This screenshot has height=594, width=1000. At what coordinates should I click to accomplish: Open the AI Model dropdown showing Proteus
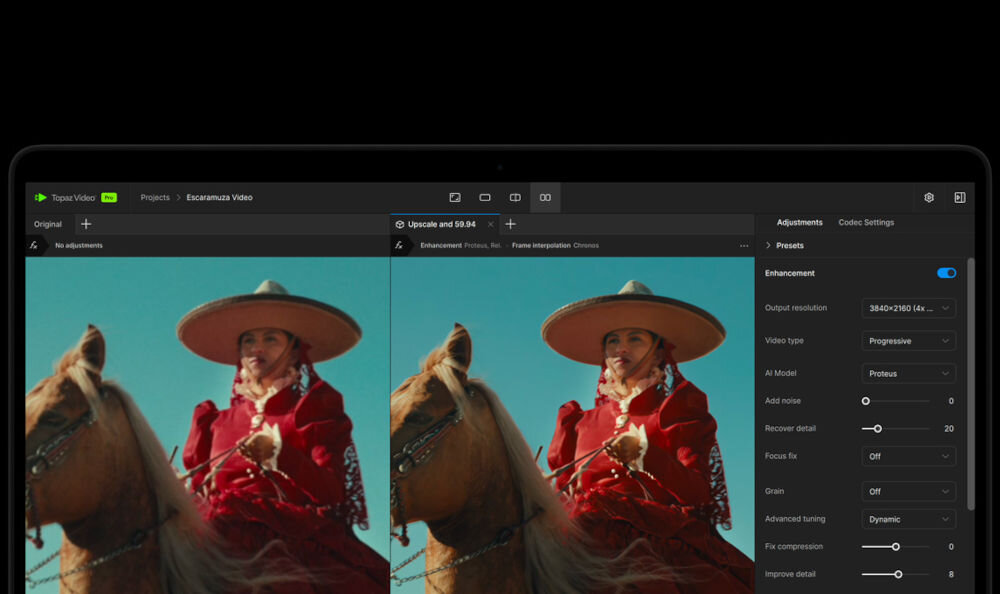pyautogui.click(x=908, y=374)
